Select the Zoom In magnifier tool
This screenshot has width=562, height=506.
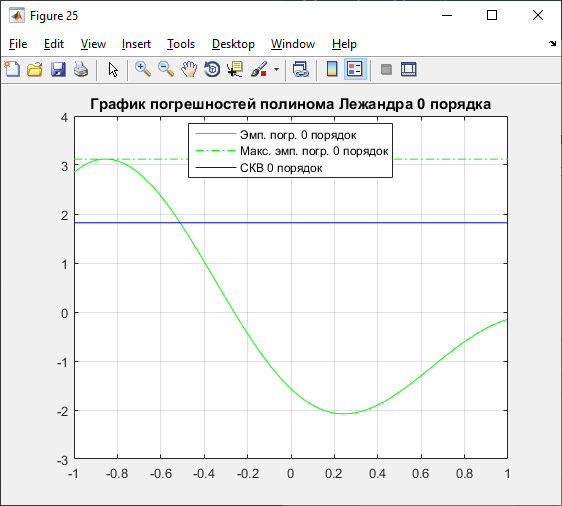[143, 69]
